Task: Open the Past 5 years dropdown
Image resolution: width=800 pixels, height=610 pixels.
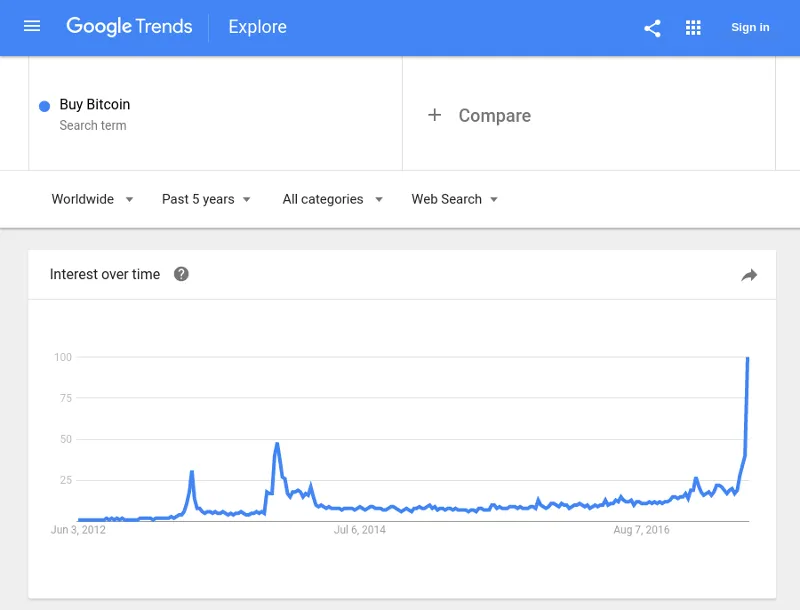Action: tap(206, 199)
